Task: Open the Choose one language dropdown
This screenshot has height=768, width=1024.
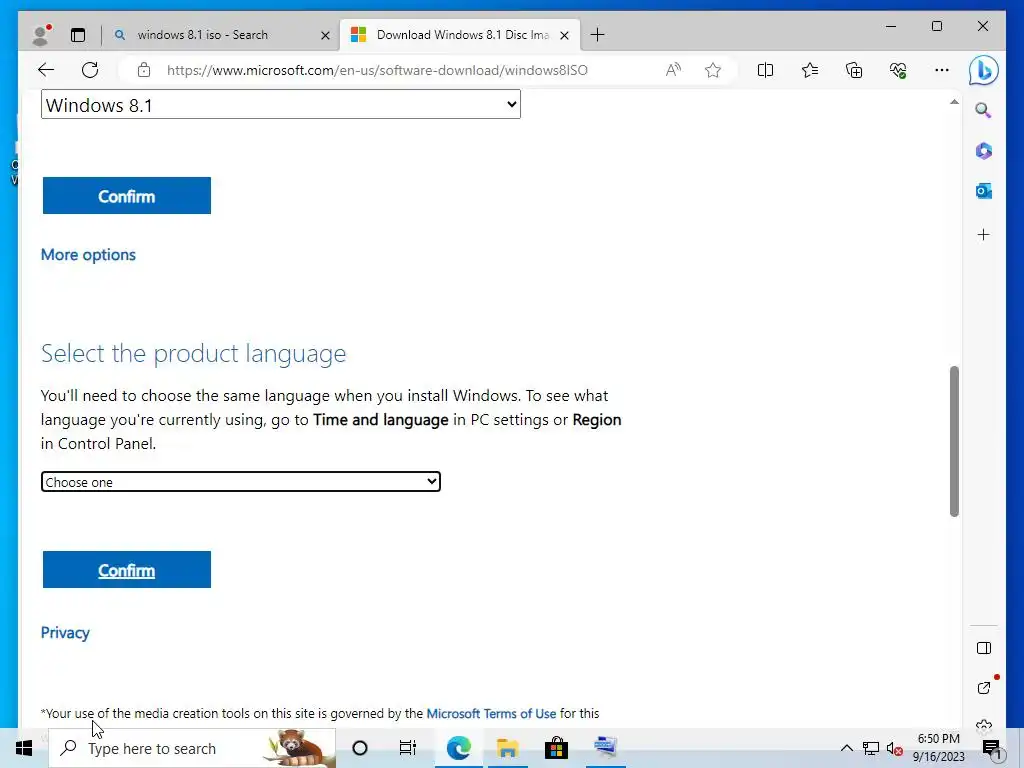Action: coord(241,482)
